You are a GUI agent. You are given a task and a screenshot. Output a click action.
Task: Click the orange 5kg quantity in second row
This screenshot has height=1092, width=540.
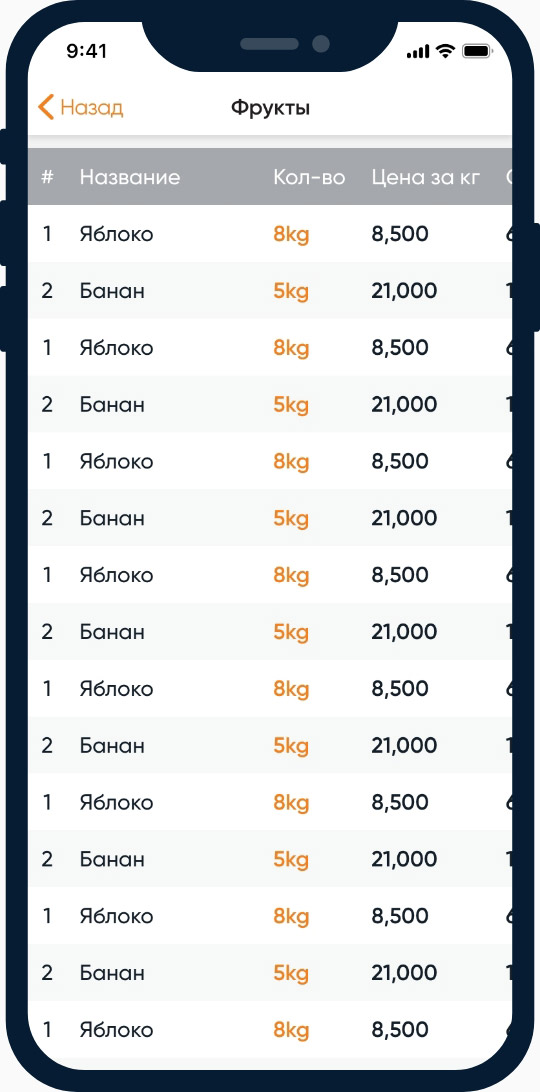click(x=291, y=292)
